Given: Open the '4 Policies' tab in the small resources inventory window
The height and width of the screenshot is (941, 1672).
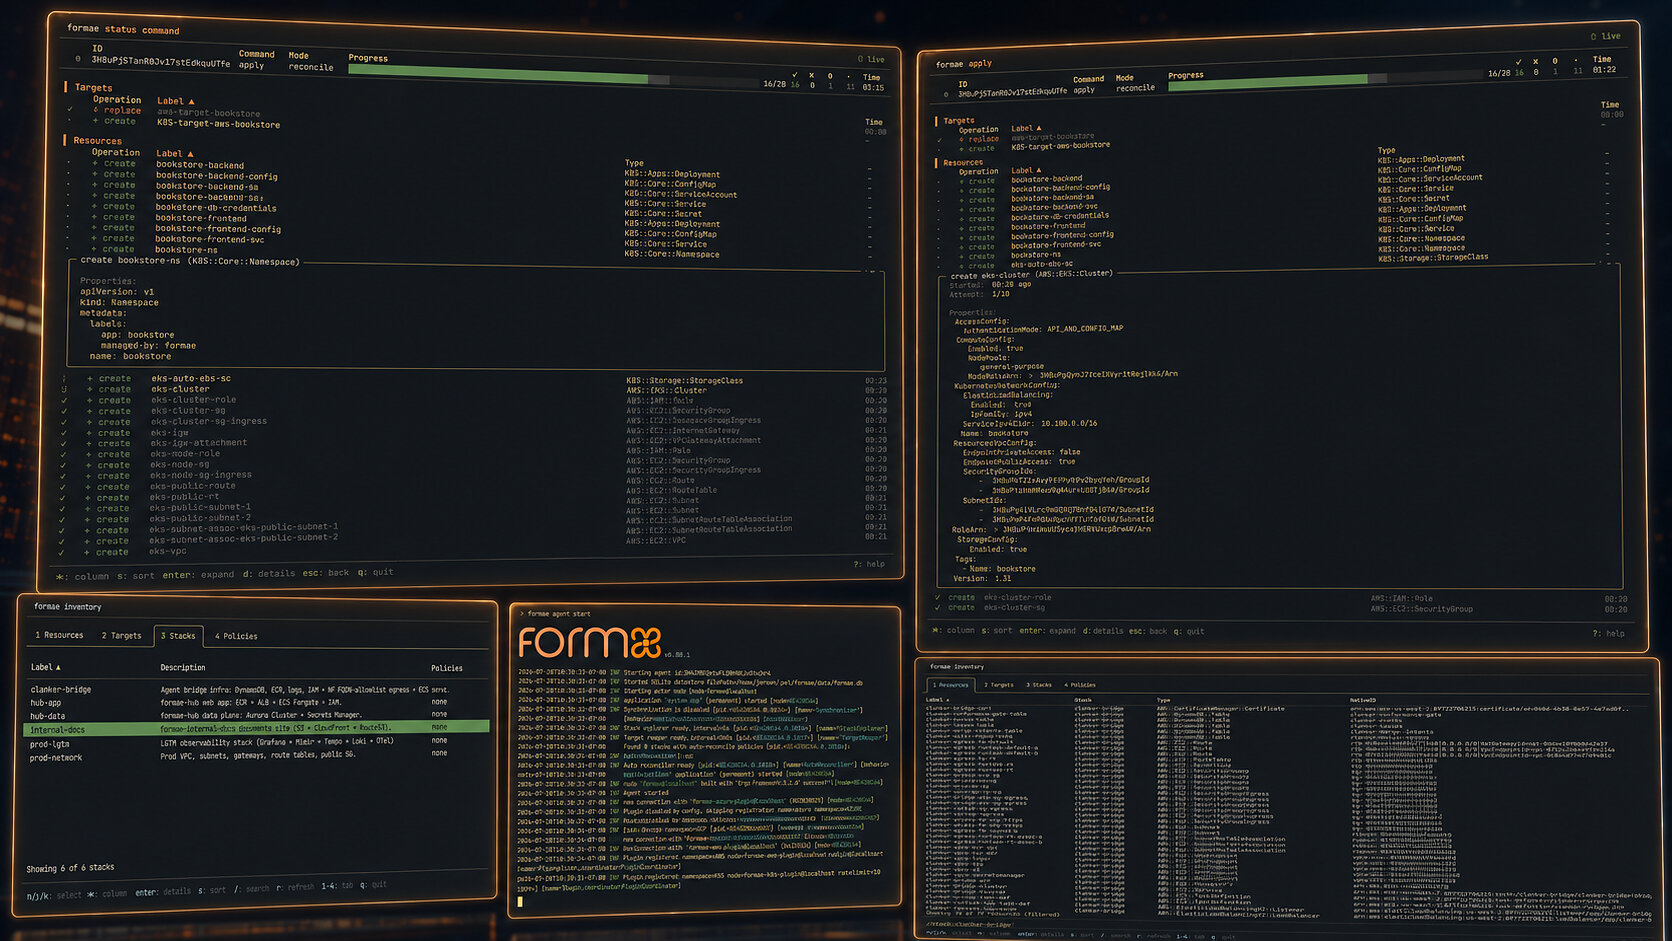Looking at the screenshot, I should coord(1079,685).
